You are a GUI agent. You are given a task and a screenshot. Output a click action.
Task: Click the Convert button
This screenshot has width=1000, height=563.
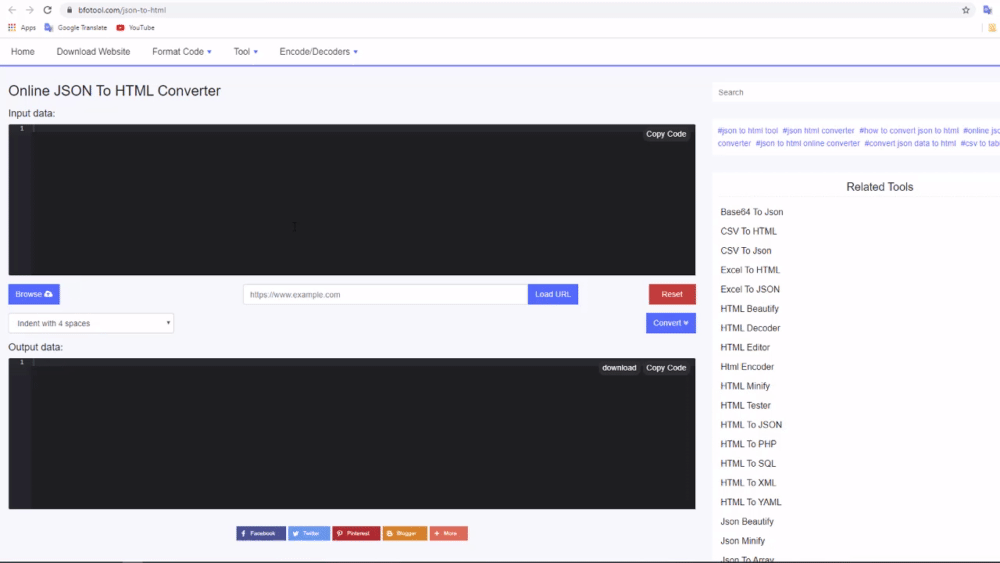coord(670,323)
